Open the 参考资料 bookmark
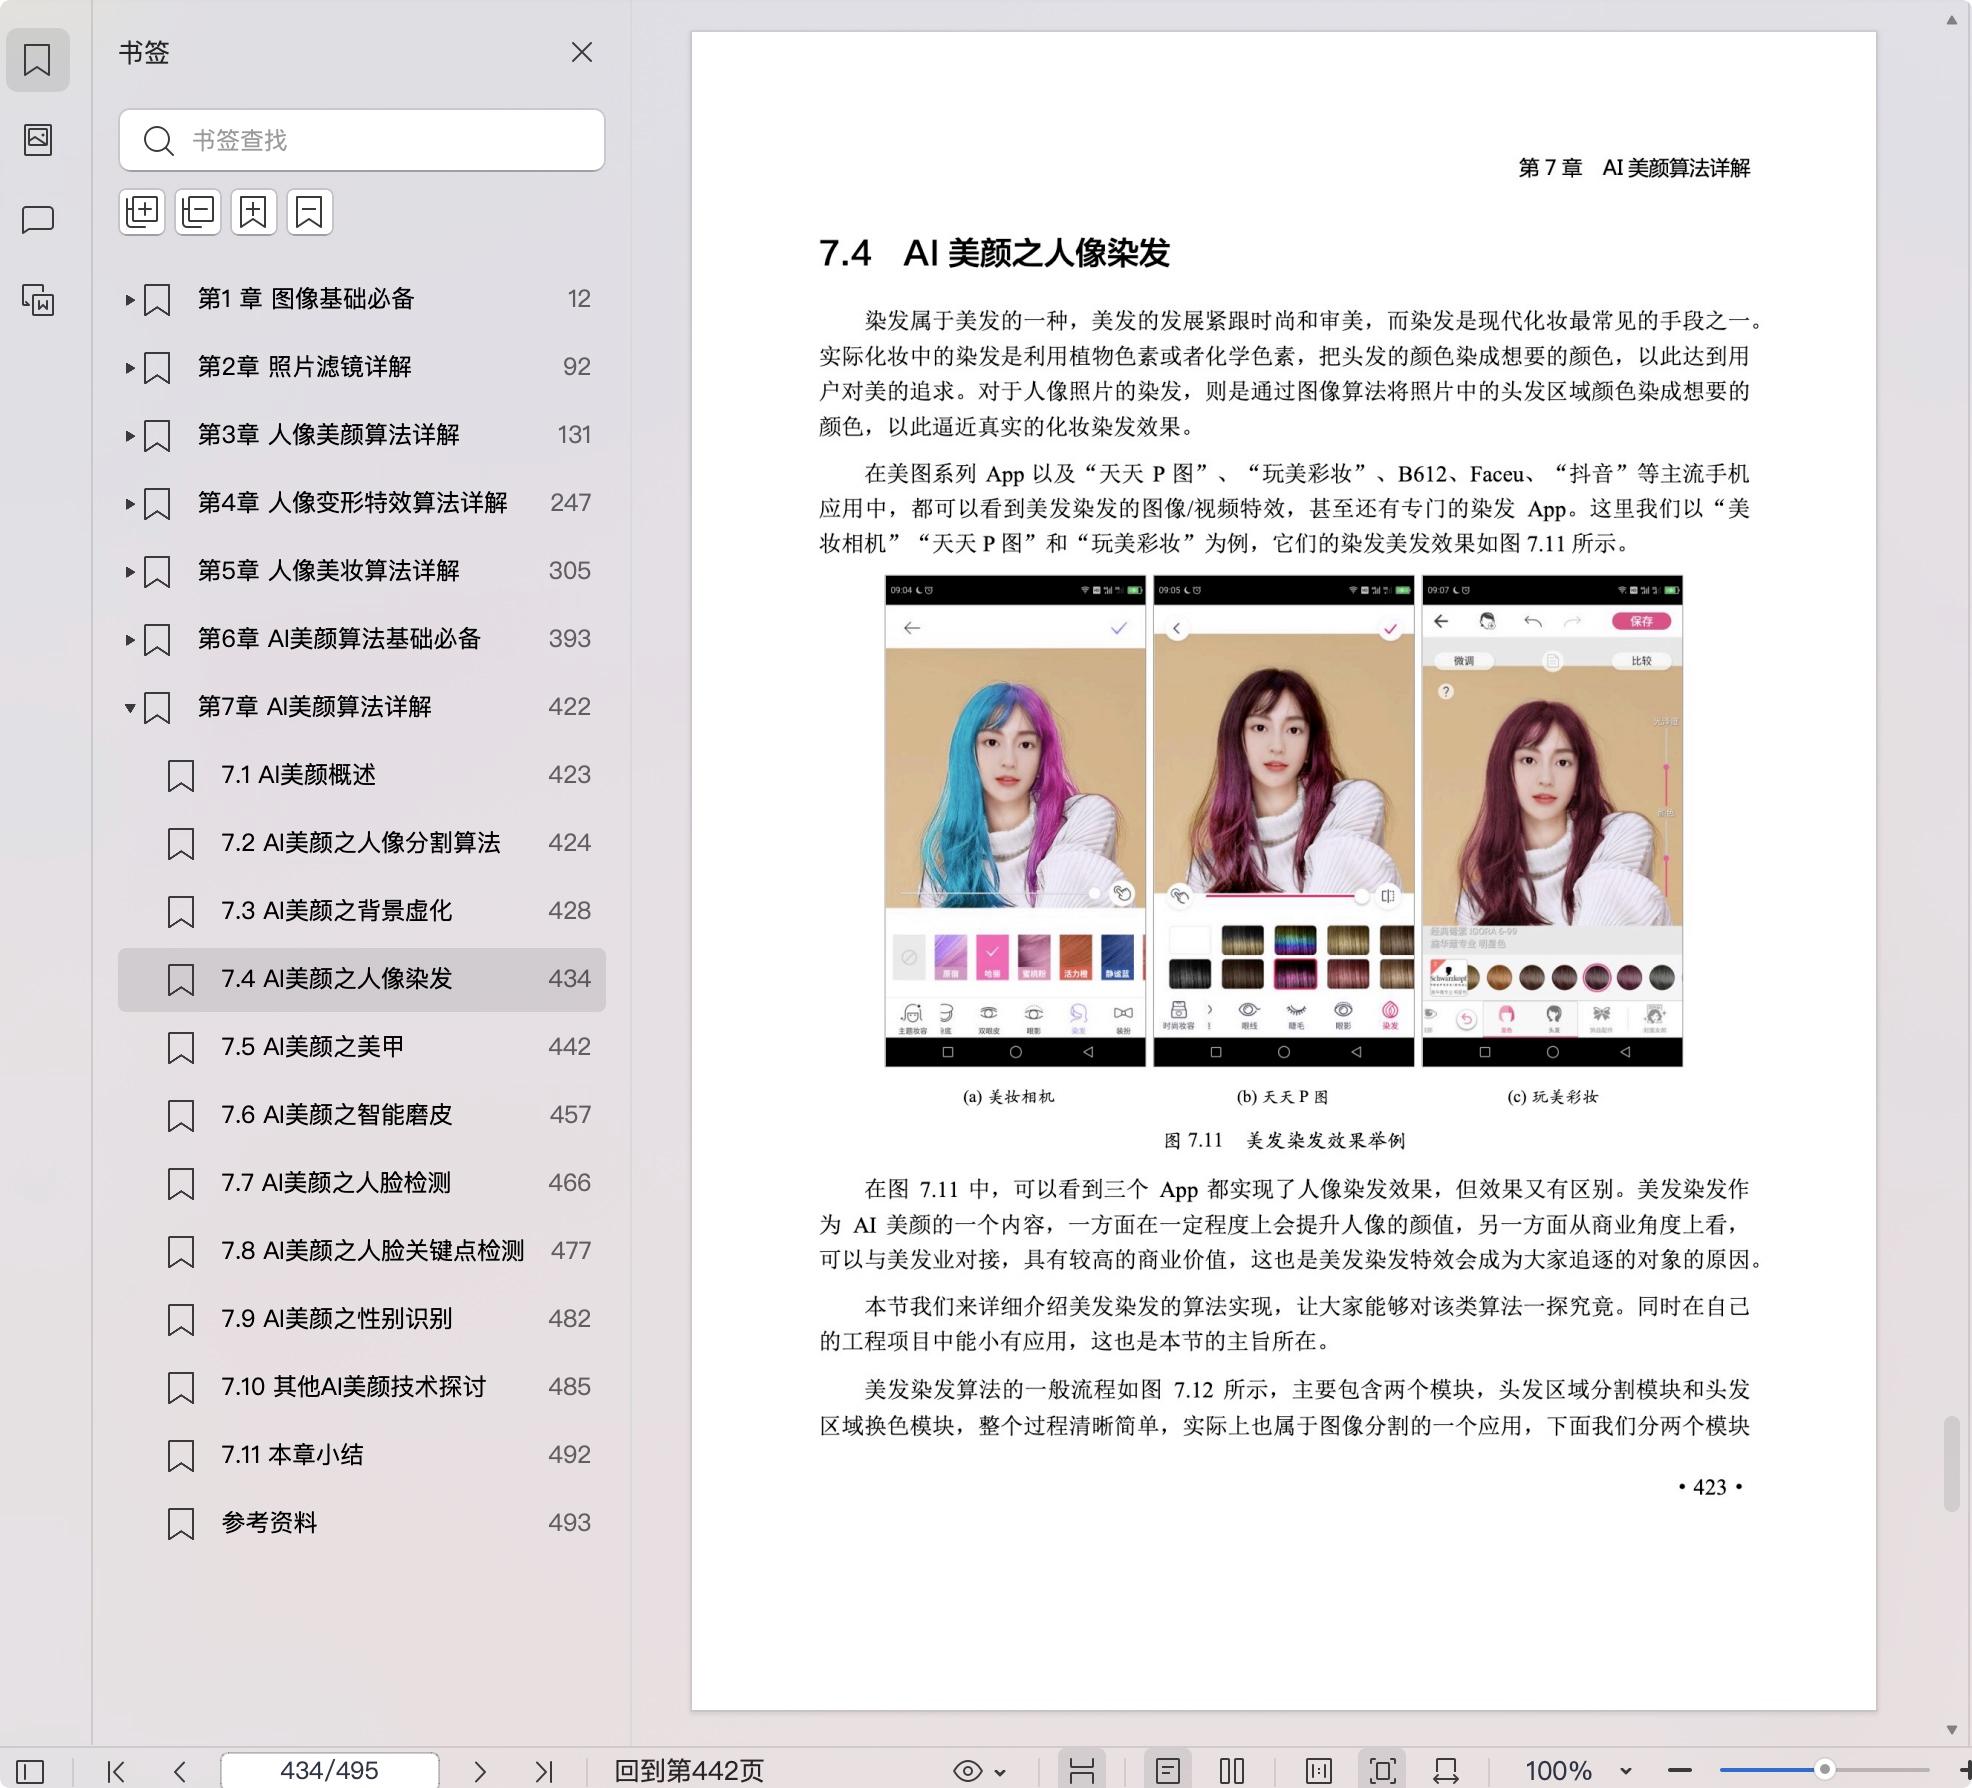This screenshot has height=1788, width=1972. (362, 1523)
